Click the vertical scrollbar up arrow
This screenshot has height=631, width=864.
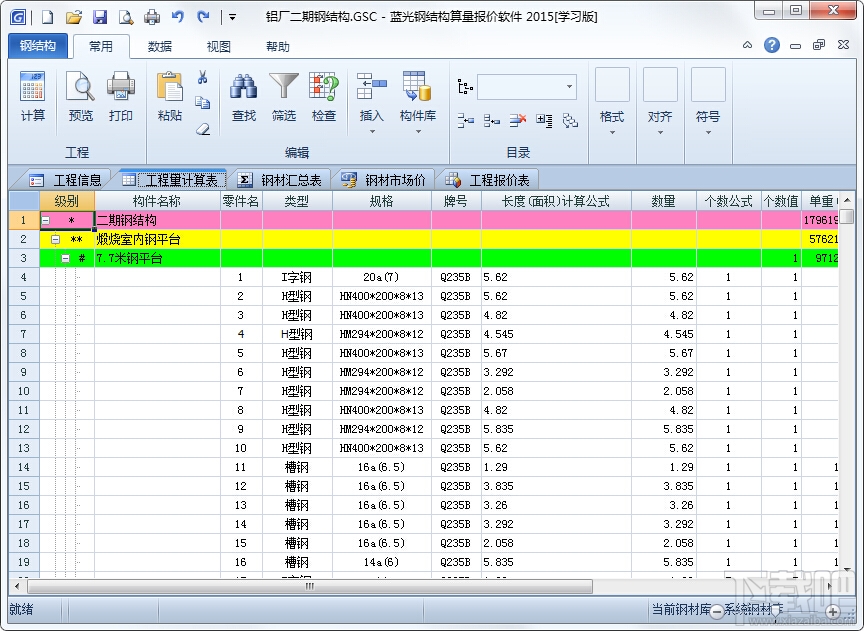847,200
